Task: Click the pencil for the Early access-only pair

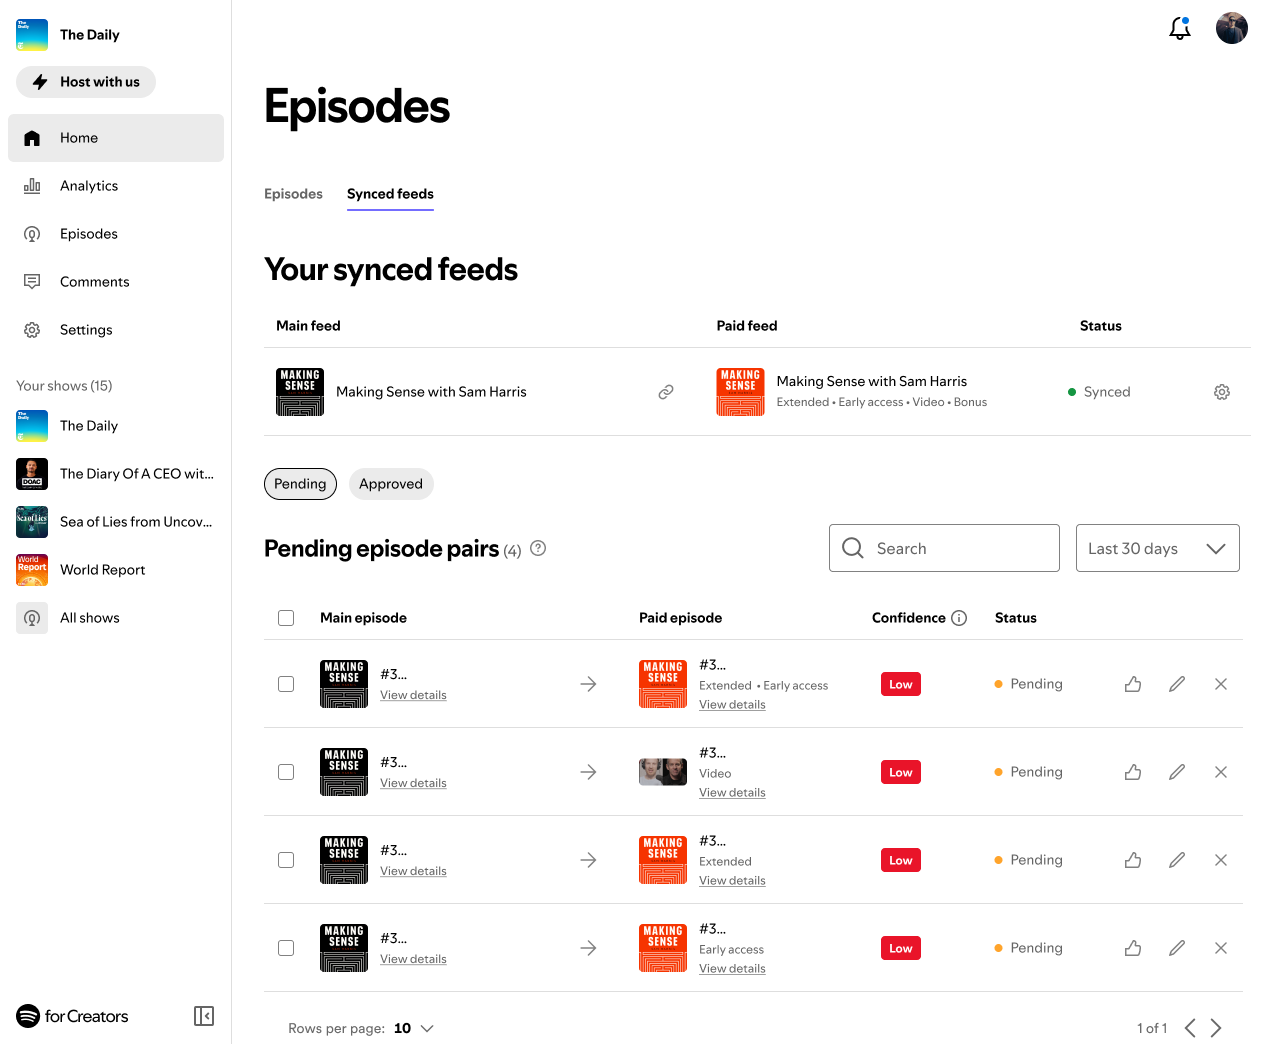Action: (1177, 948)
